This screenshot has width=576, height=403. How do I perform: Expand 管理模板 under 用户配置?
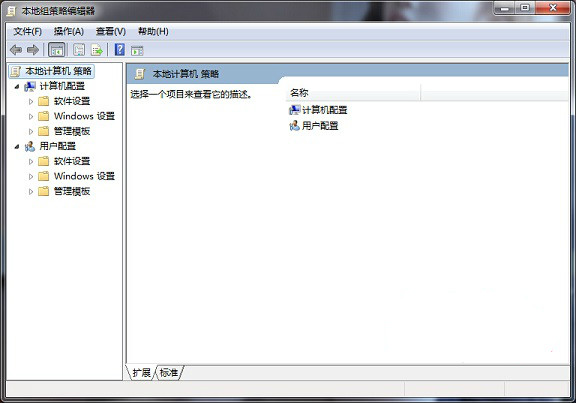coord(31,191)
